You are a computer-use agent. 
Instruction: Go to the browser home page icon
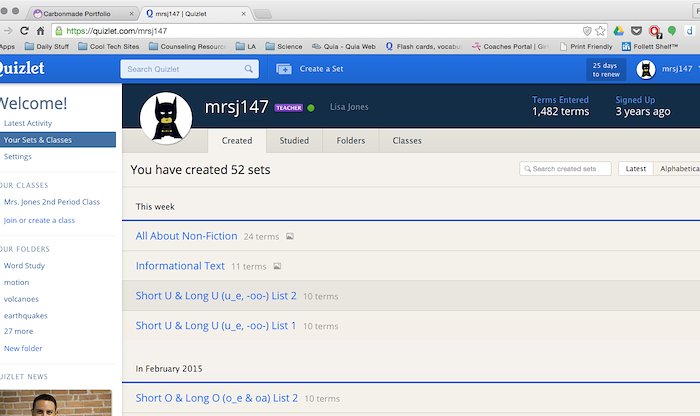pyautogui.click(x=40, y=31)
